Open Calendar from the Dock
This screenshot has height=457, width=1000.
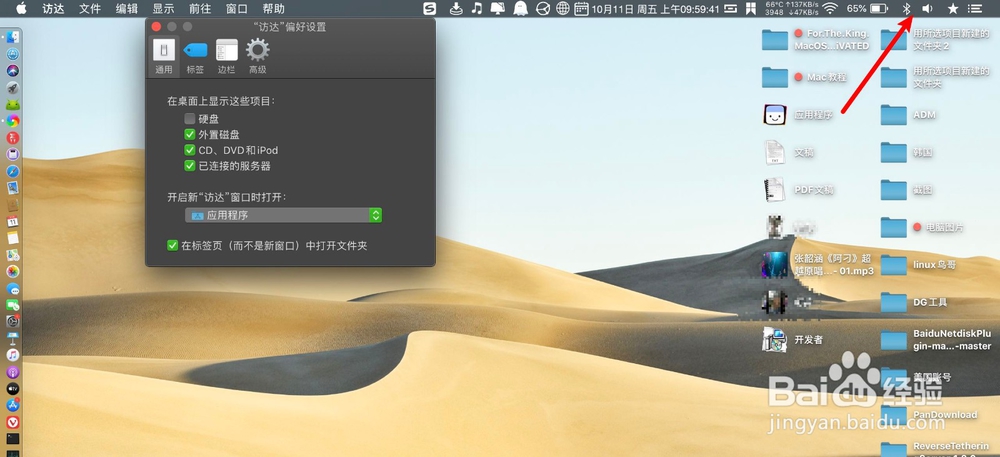tap(13, 221)
